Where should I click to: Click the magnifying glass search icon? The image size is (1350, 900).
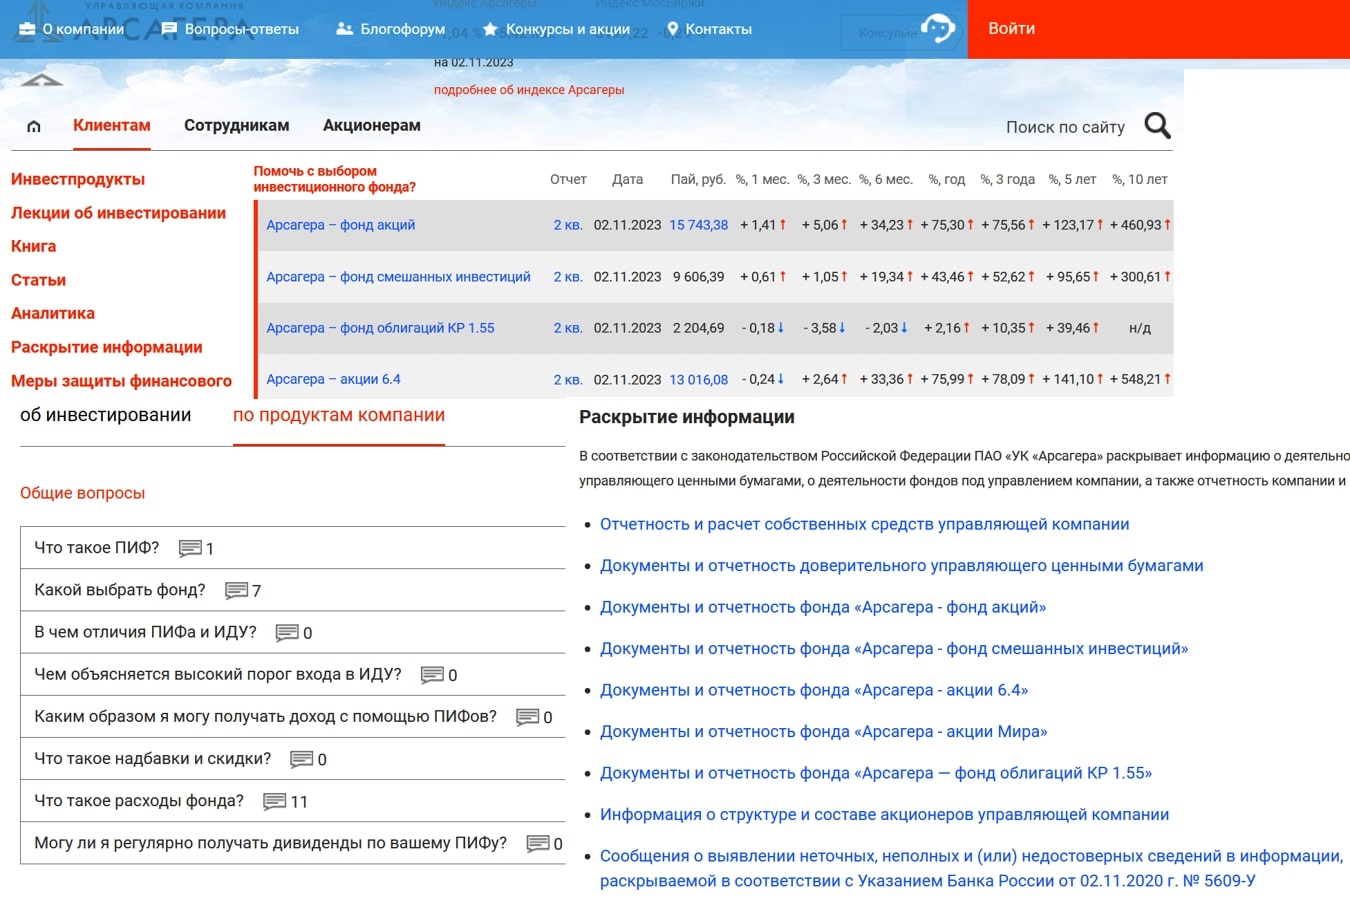point(1157,126)
